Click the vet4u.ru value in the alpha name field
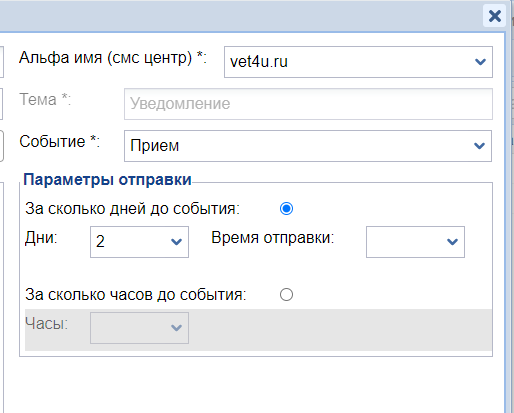514x413 pixels. 259,62
